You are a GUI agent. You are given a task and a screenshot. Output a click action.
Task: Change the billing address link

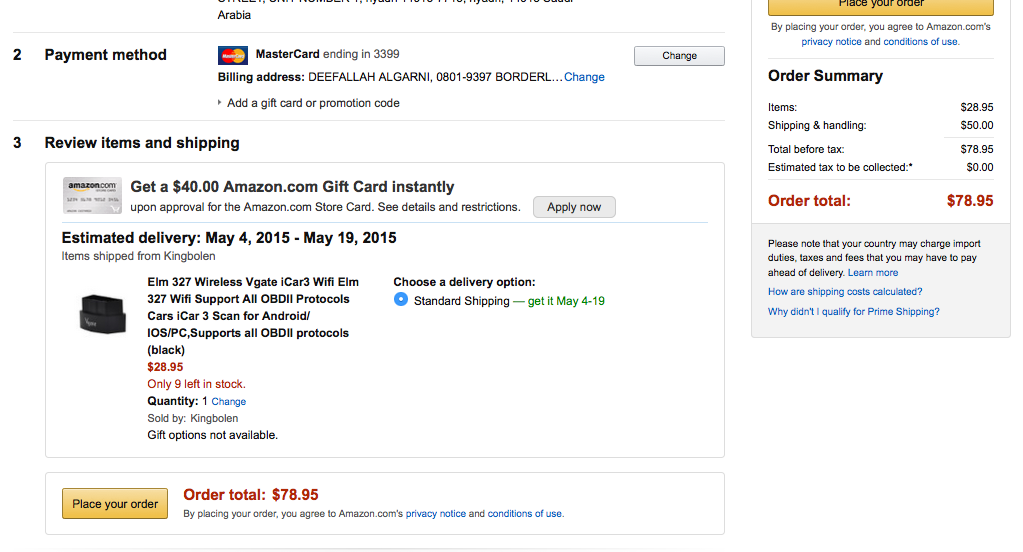point(584,77)
